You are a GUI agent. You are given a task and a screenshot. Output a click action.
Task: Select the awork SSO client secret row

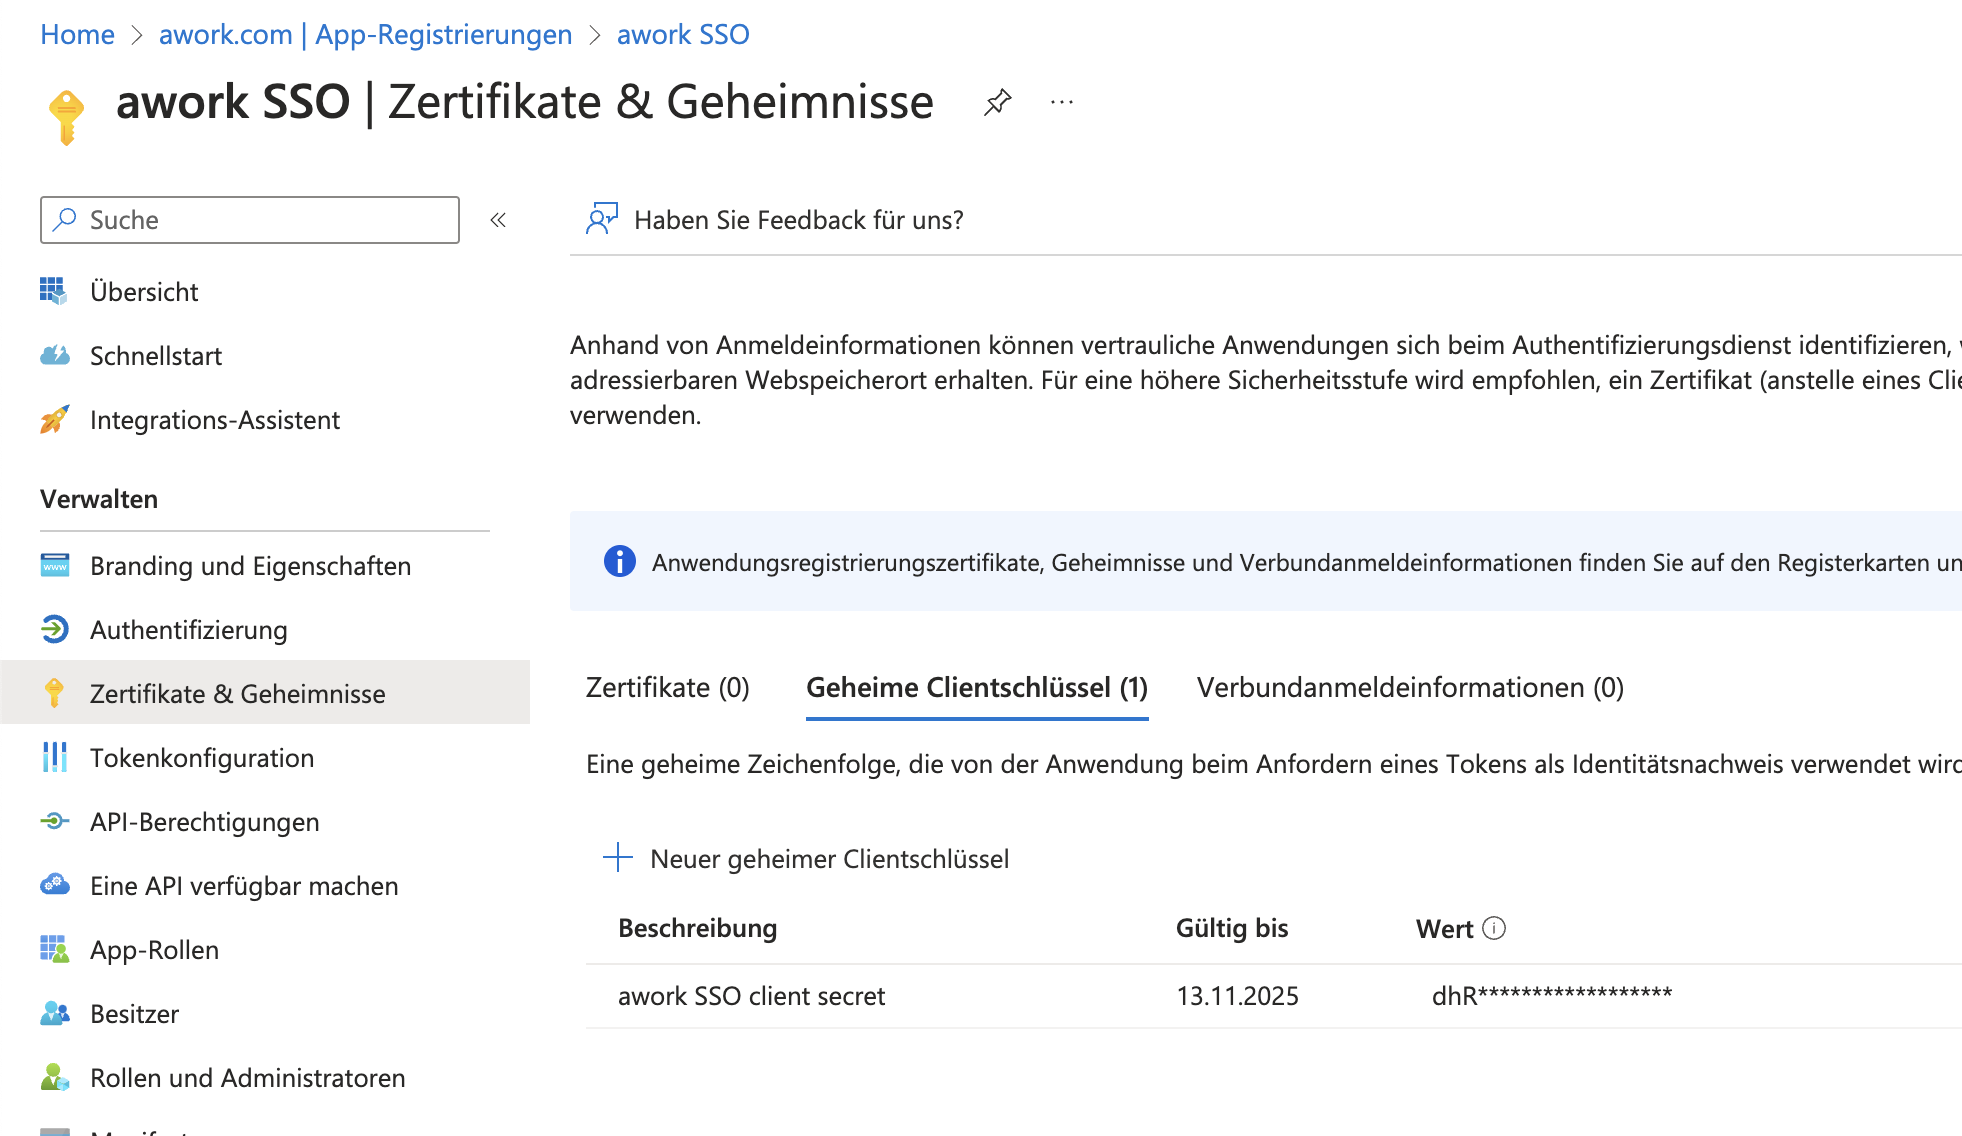(1273, 996)
